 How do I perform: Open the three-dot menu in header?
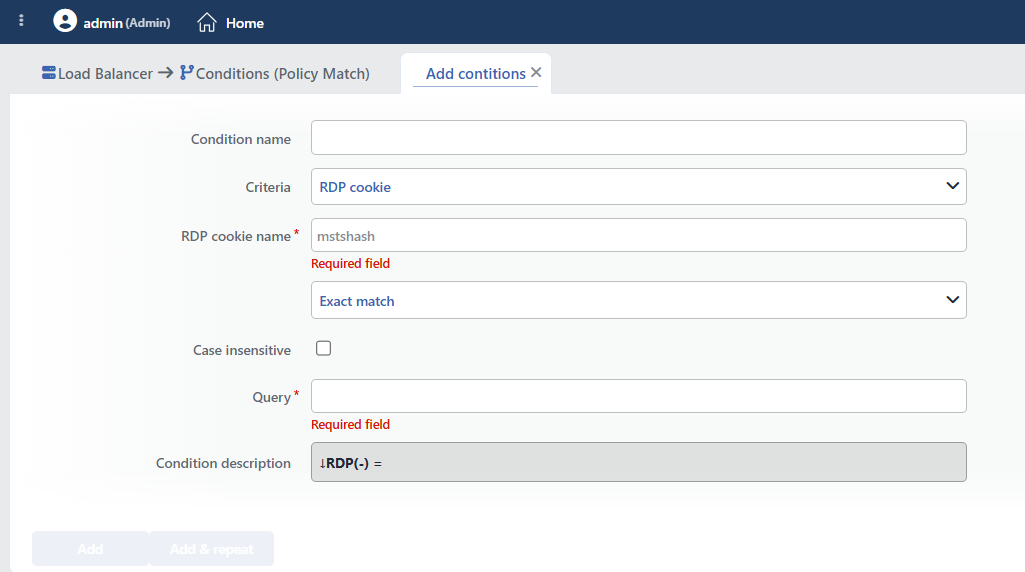(x=22, y=21)
